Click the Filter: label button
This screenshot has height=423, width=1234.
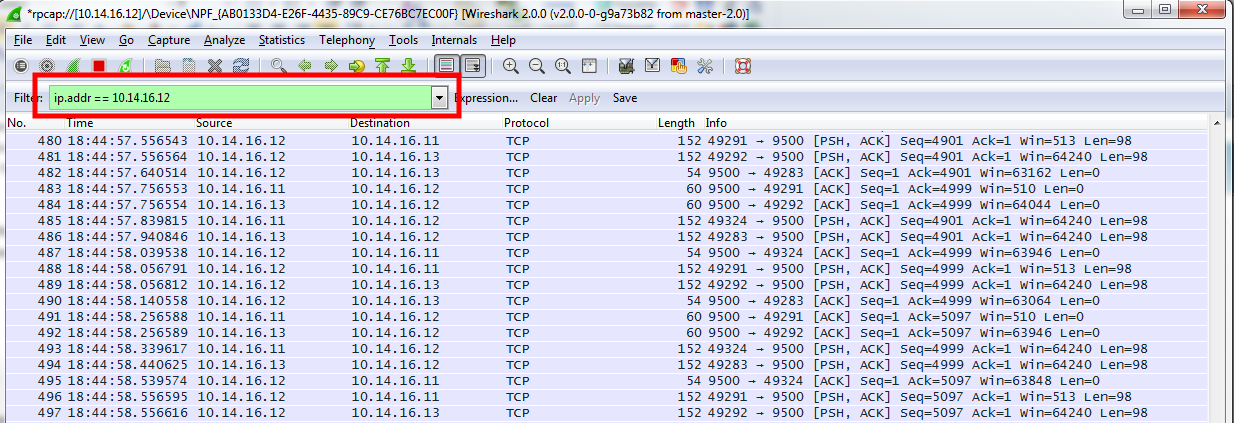pyautogui.click(x=28, y=98)
